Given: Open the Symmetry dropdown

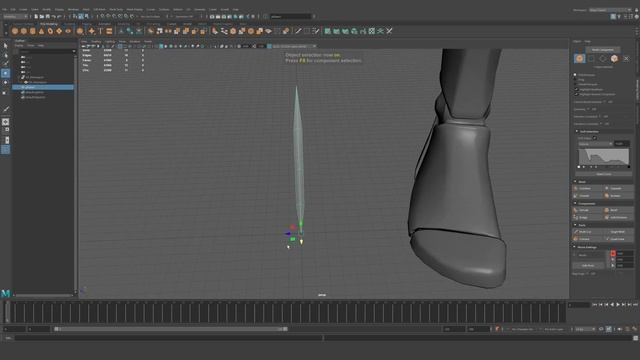Looking at the screenshot, I should (x=590, y=109).
